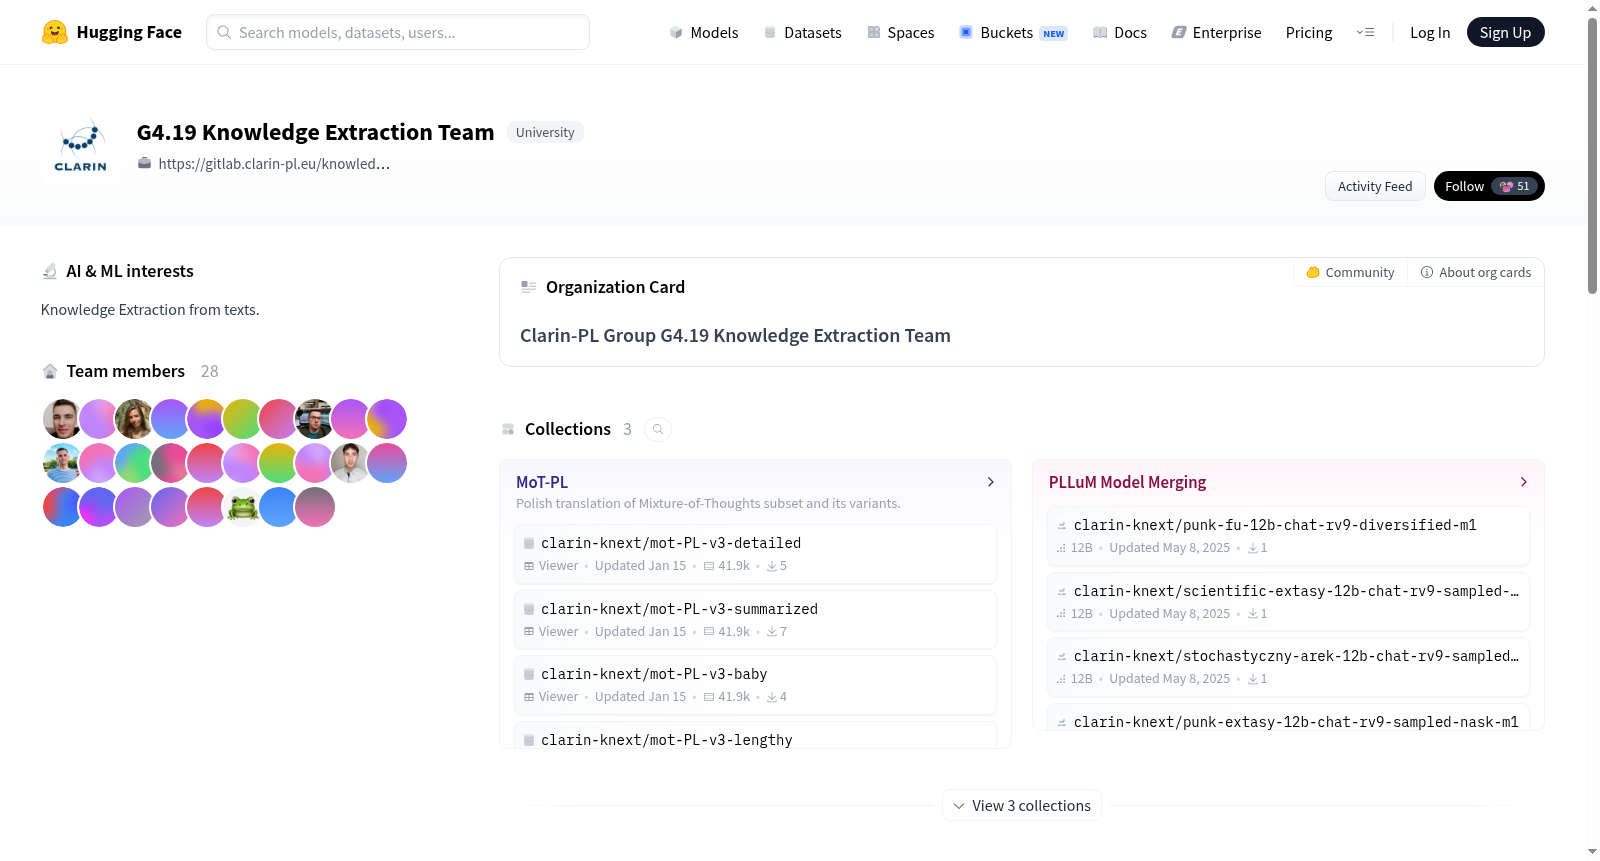Open the Docs navigation item
The image size is (1600, 861).
[x=1120, y=33]
